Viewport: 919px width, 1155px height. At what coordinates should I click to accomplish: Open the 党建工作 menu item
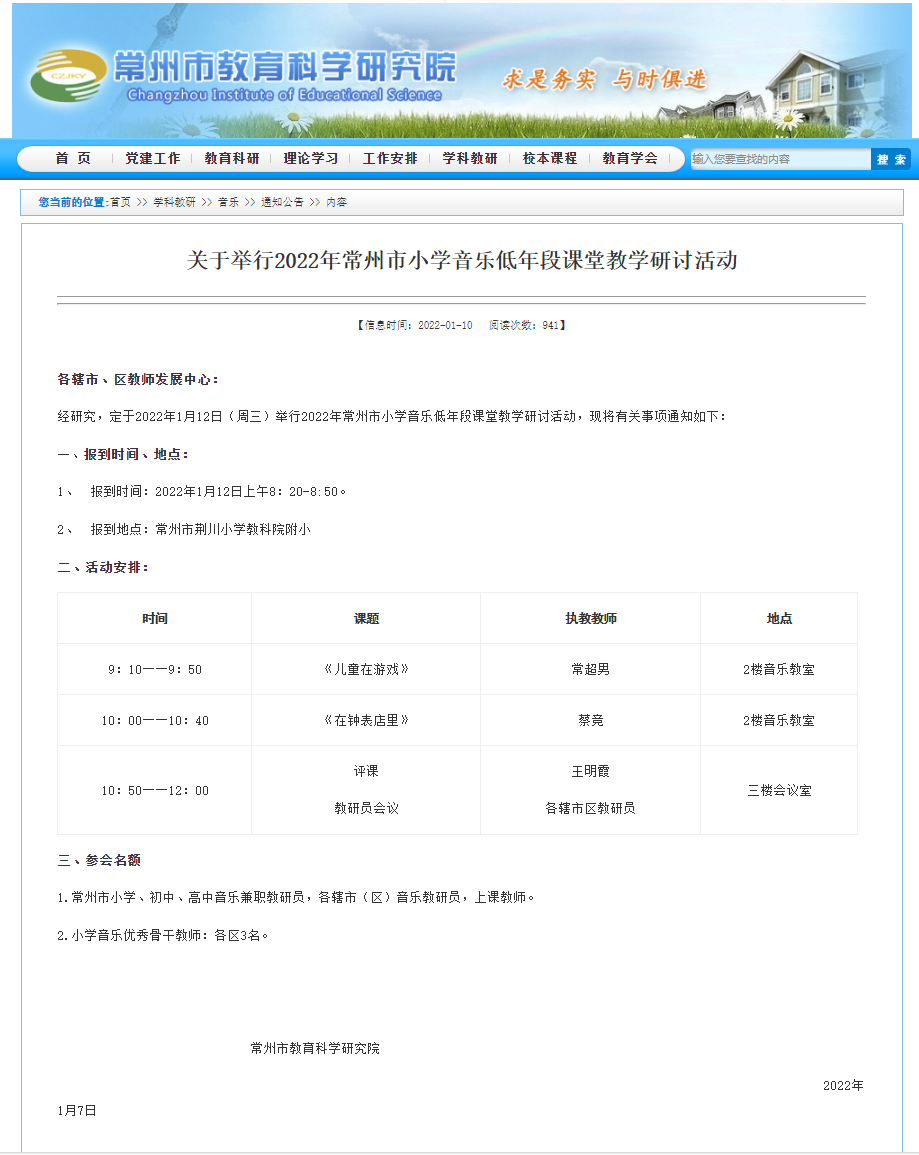point(153,158)
